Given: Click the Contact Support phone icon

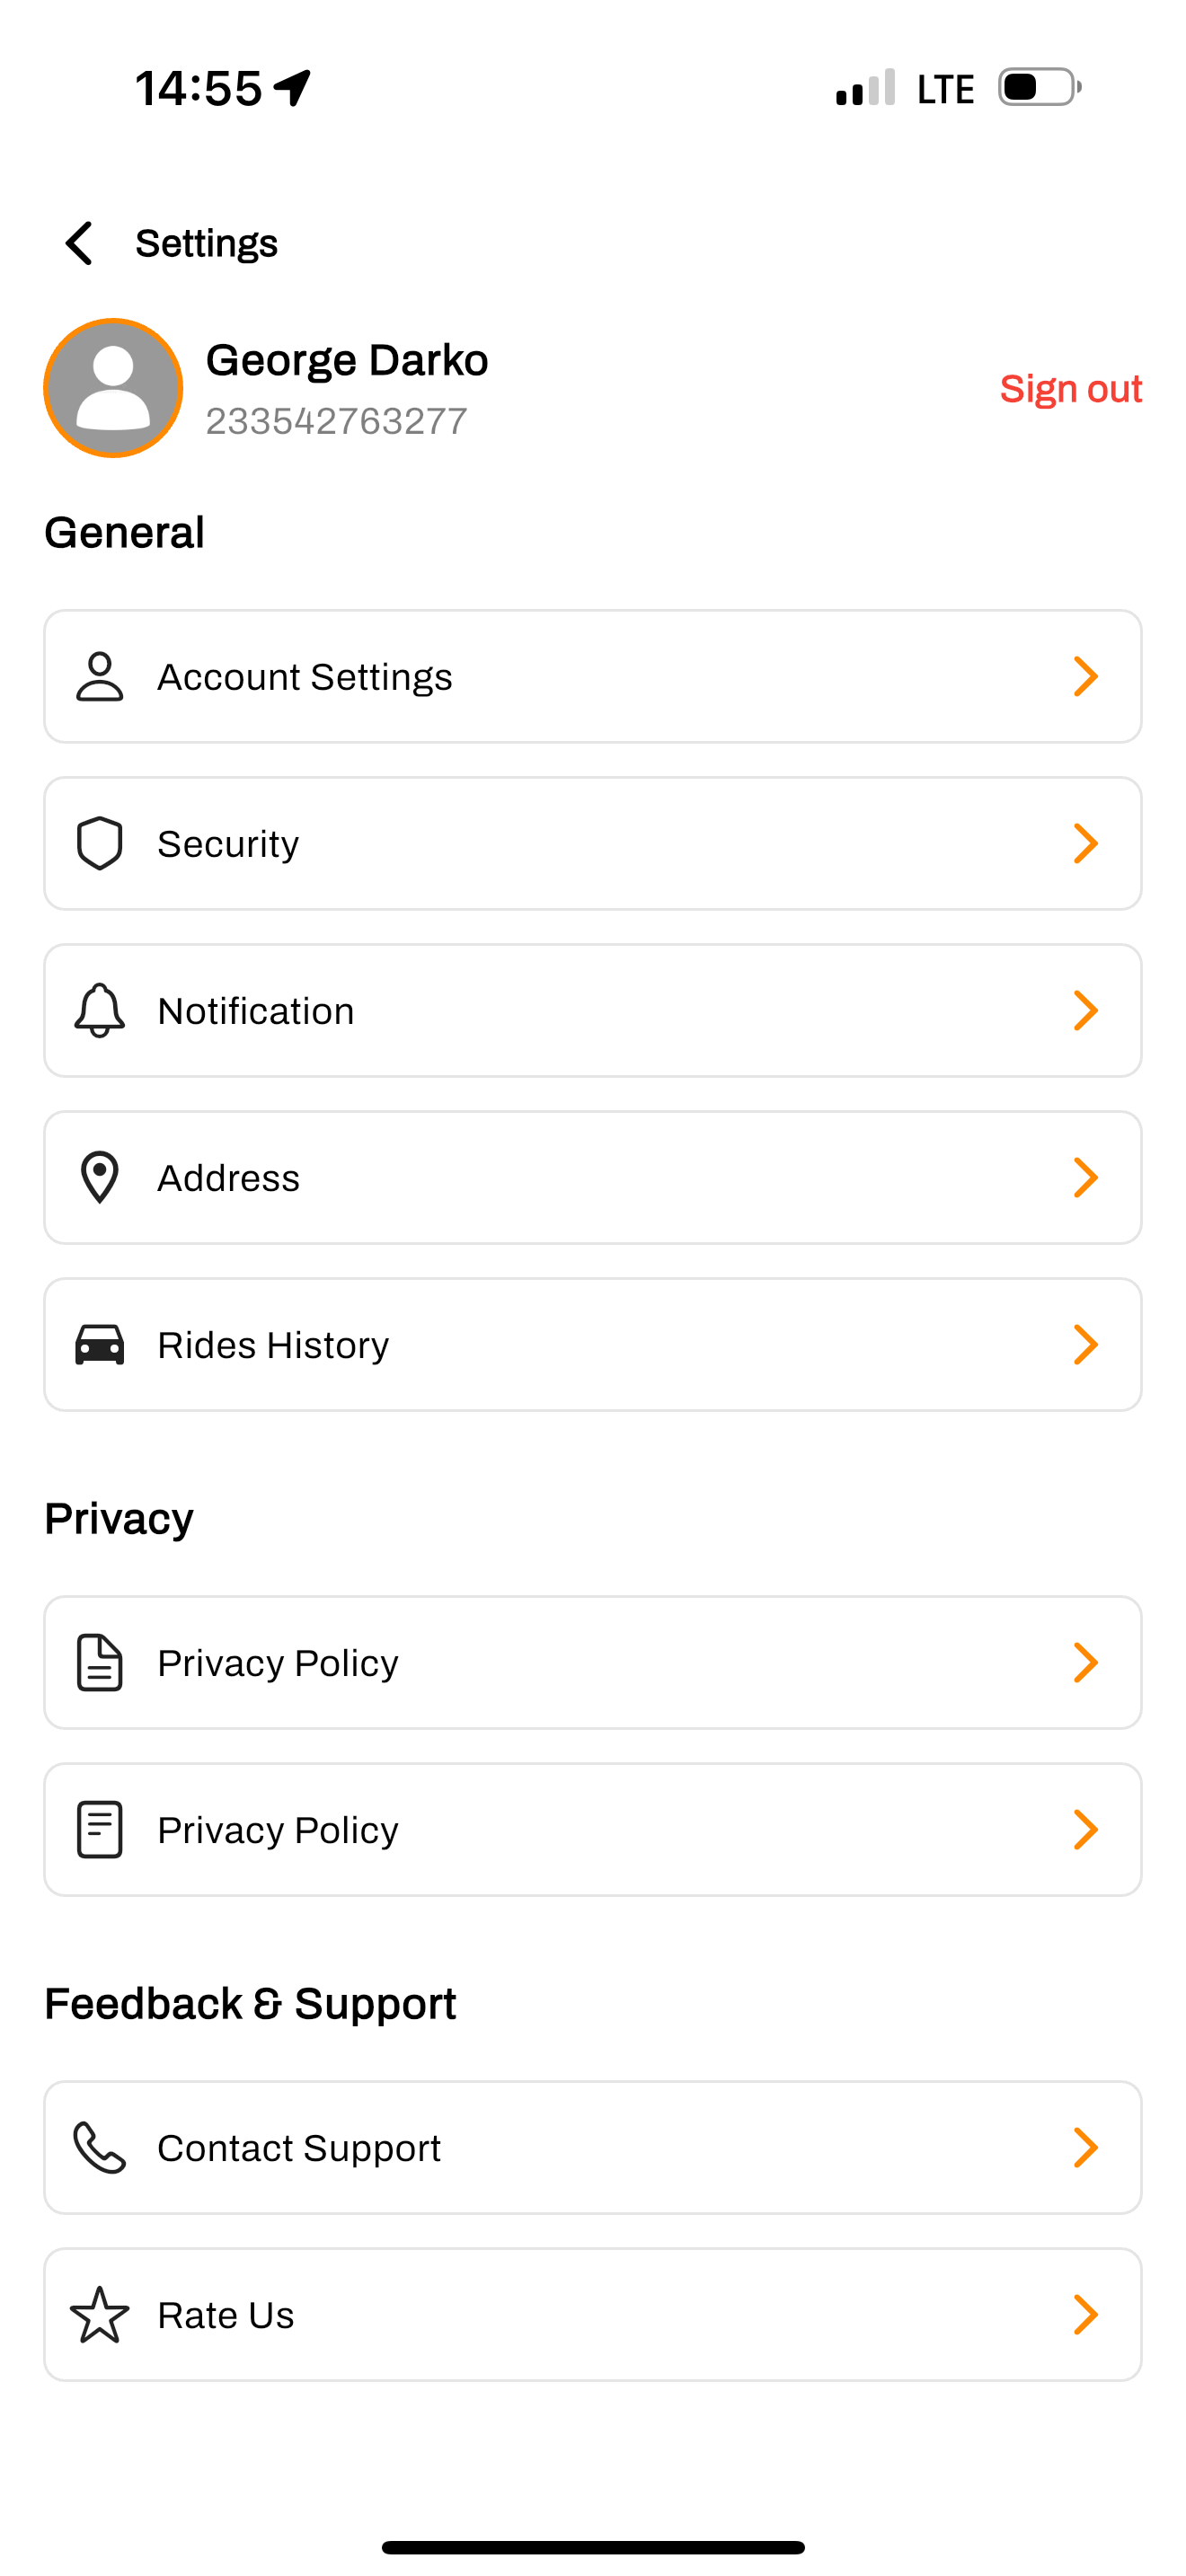Looking at the screenshot, I should click(100, 2148).
